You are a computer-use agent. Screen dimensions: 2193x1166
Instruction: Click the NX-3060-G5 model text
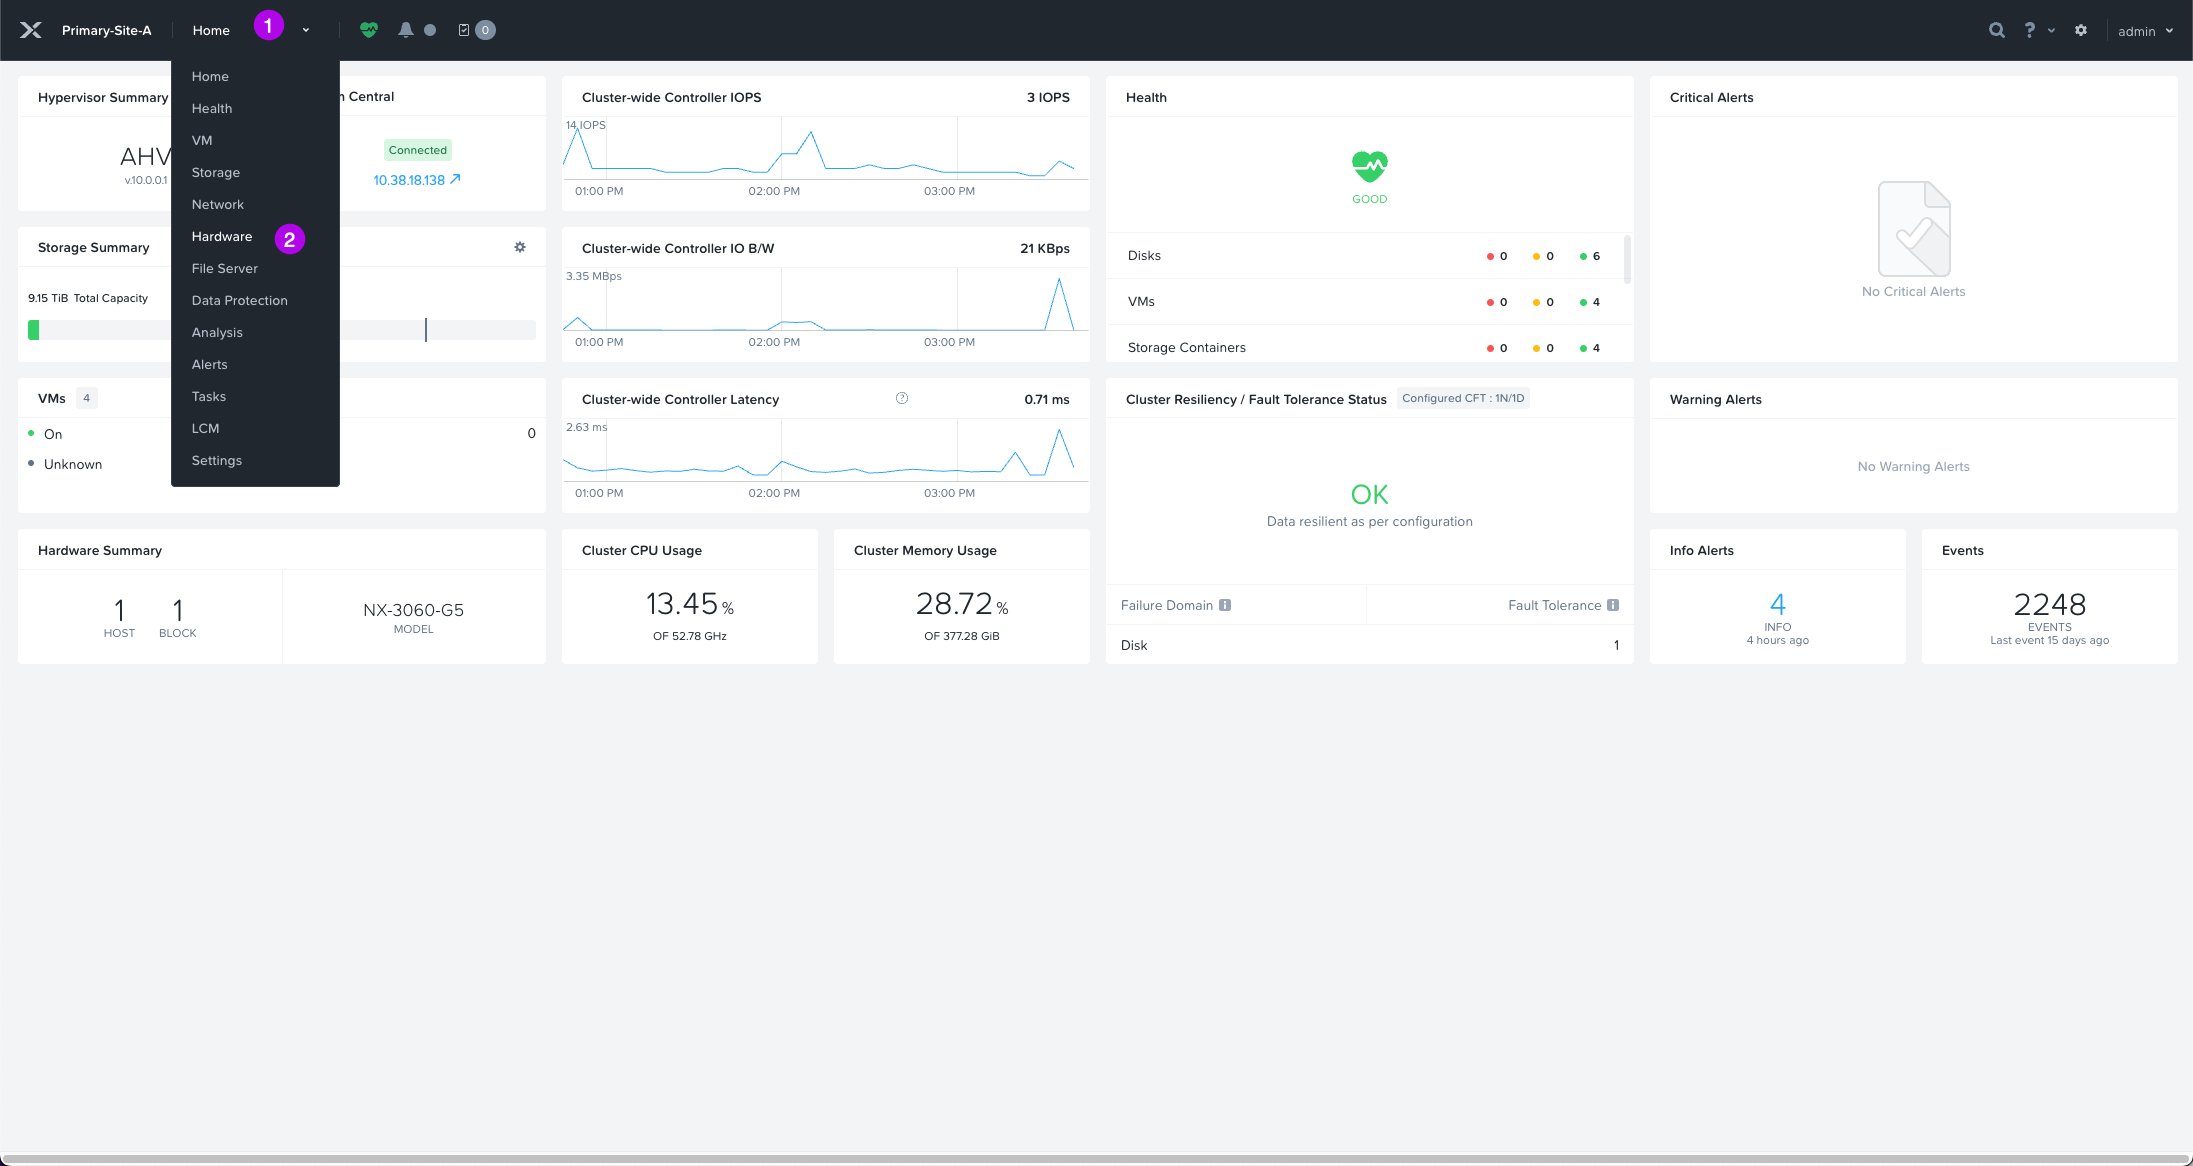(413, 610)
